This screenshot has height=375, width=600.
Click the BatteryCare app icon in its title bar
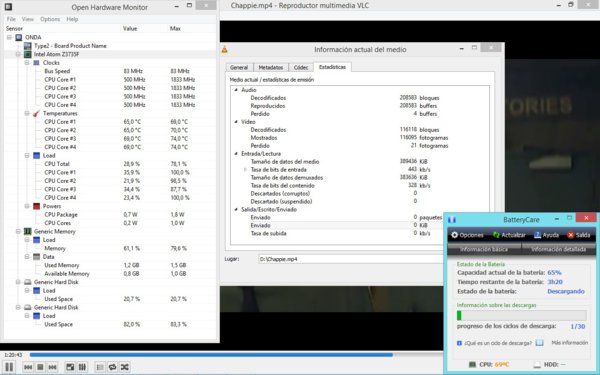click(452, 220)
